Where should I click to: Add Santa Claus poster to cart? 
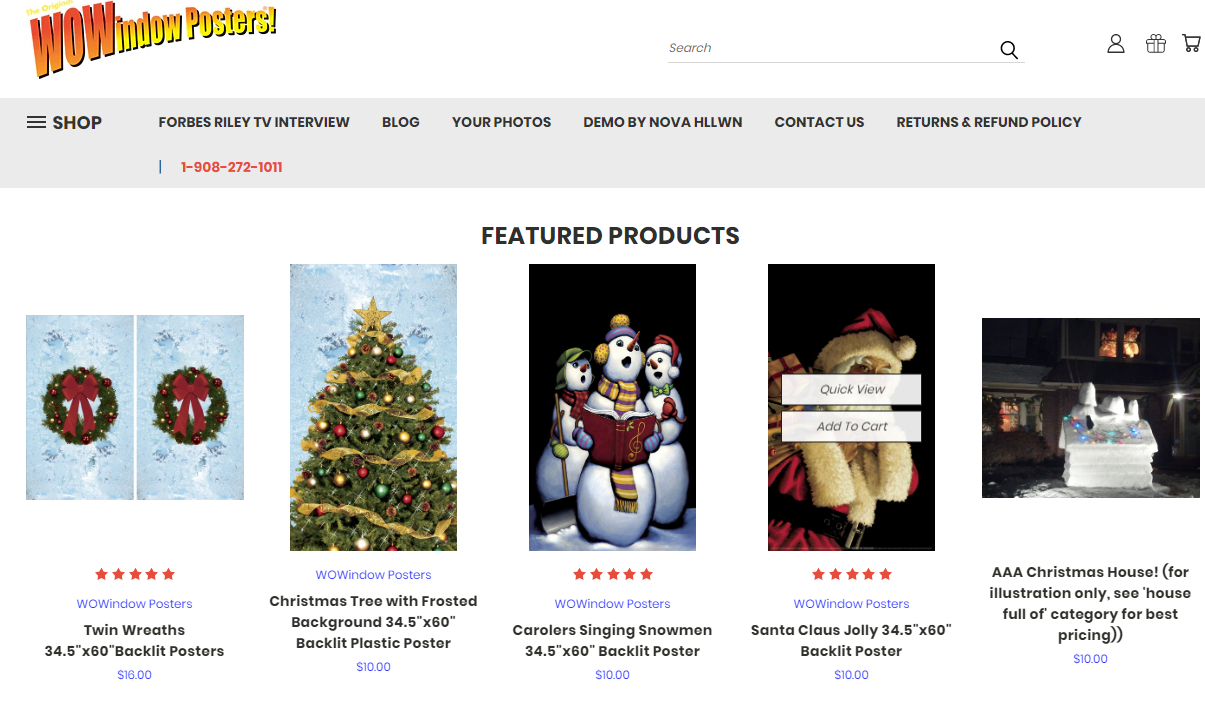pyautogui.click(x=851, y=426)
